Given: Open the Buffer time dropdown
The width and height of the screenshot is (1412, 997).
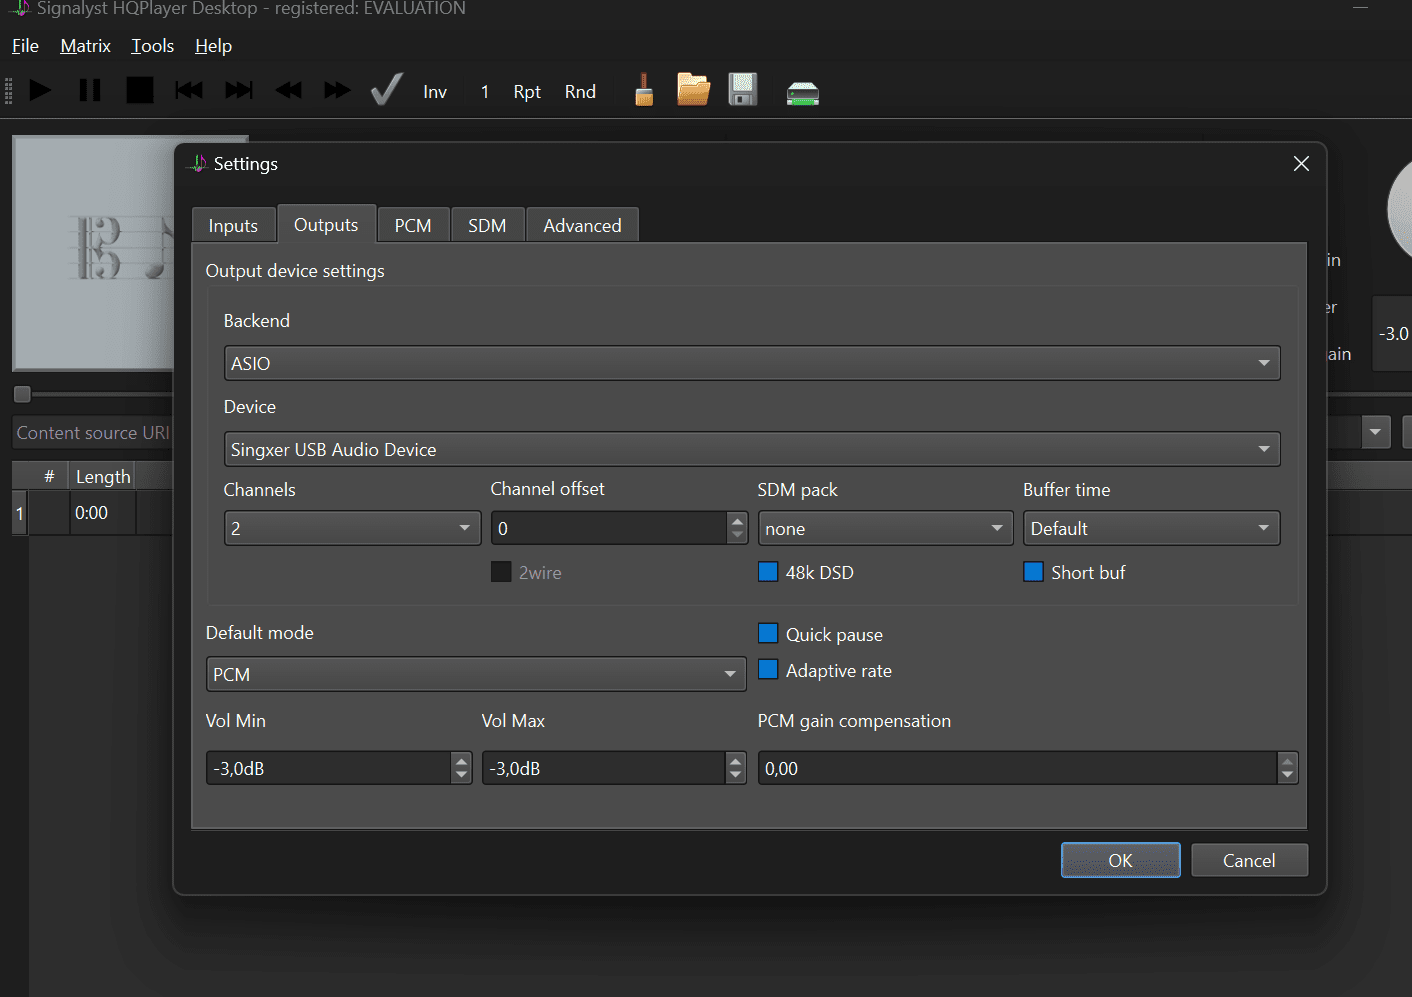Looking at the screenshot, I should [1152, 528].
